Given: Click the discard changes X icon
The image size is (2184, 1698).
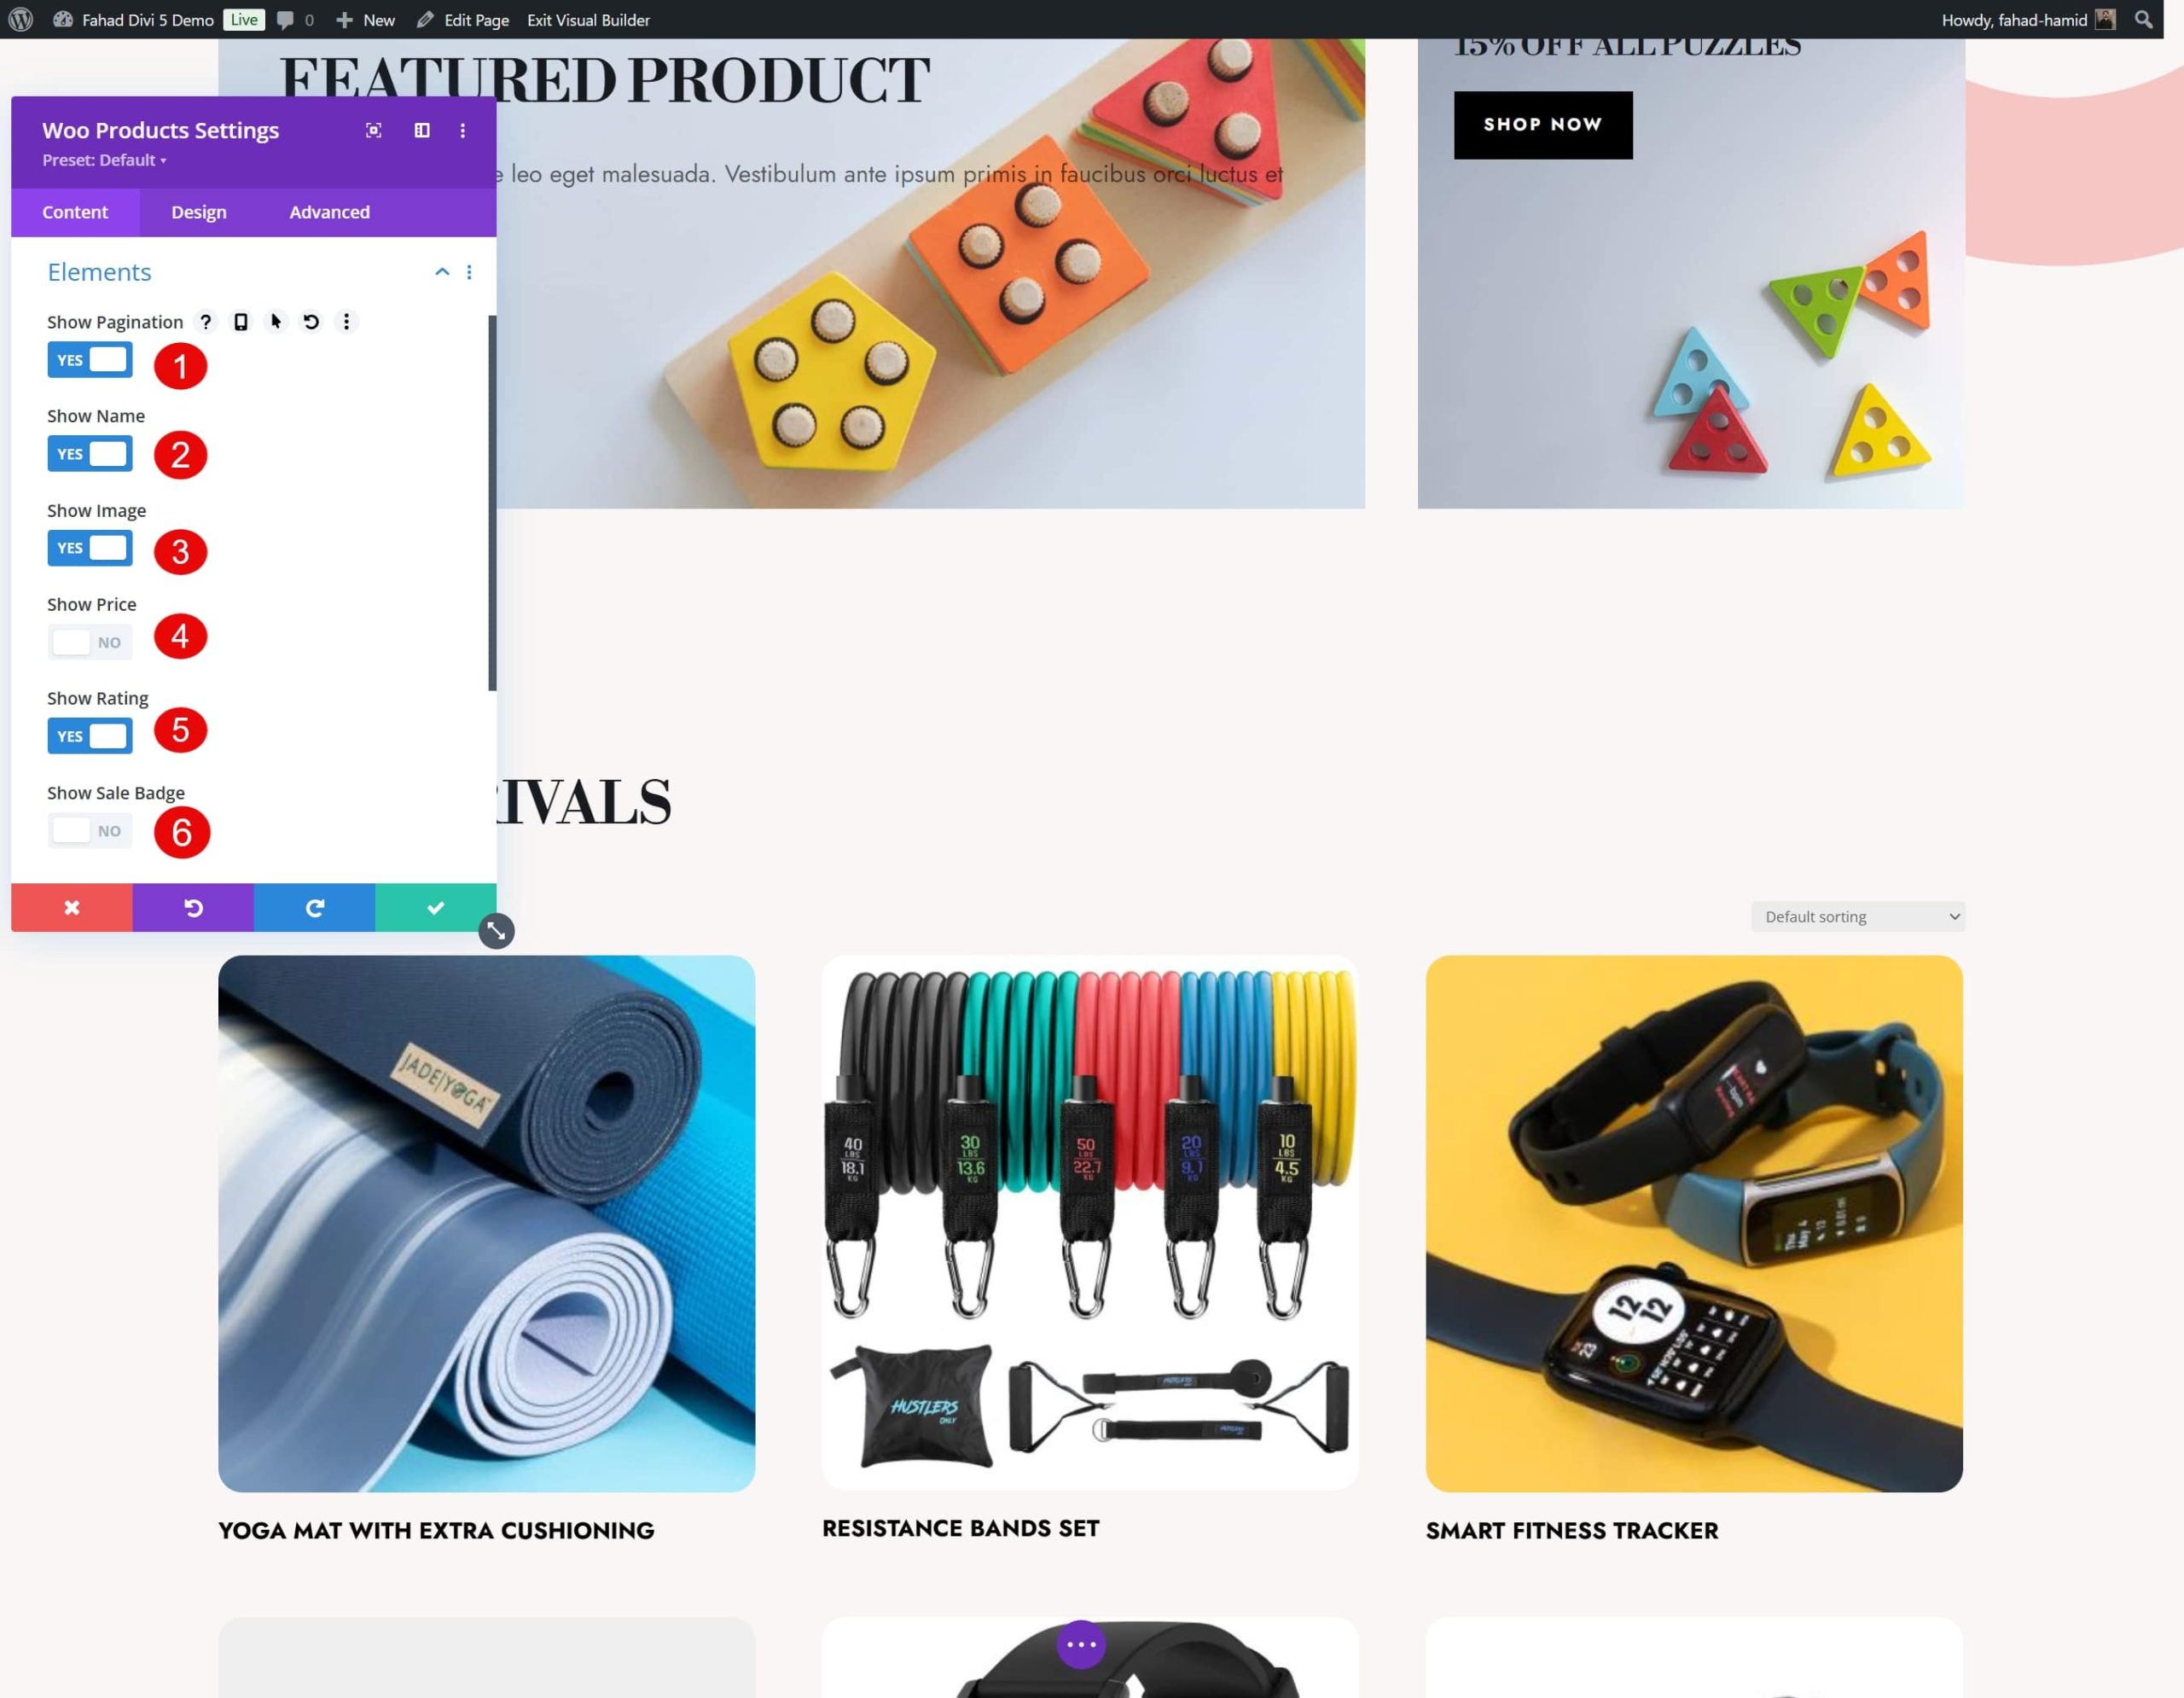Looking at the screenshot, I should click(71, 905).
